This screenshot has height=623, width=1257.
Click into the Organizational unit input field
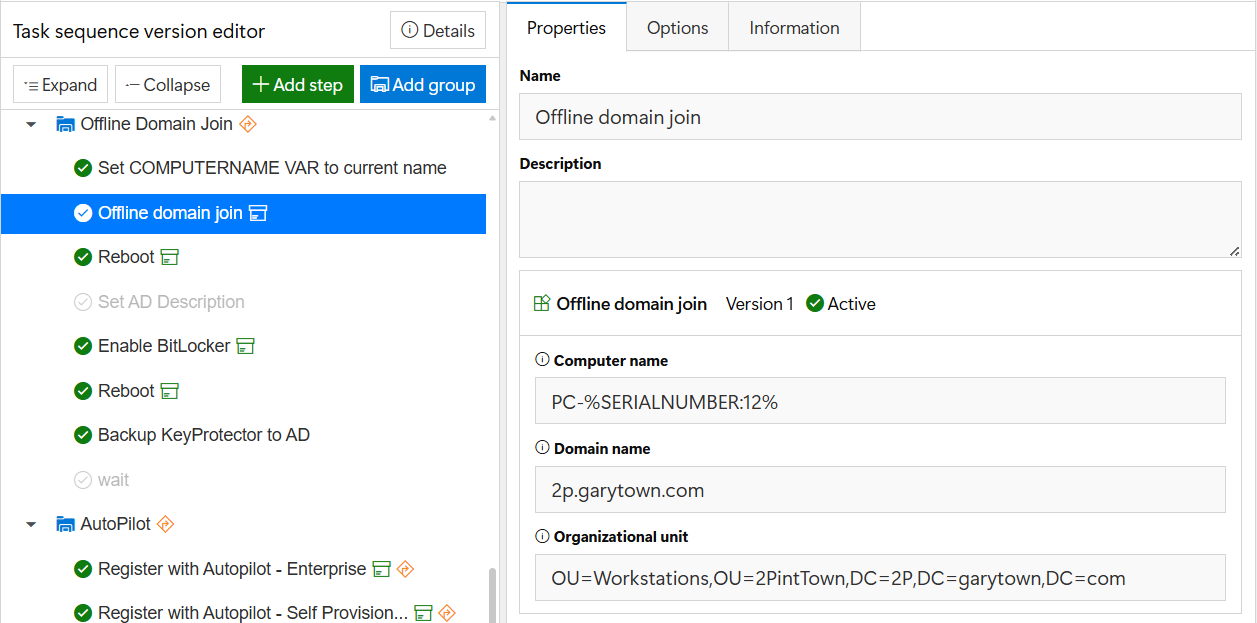point(880,578)
